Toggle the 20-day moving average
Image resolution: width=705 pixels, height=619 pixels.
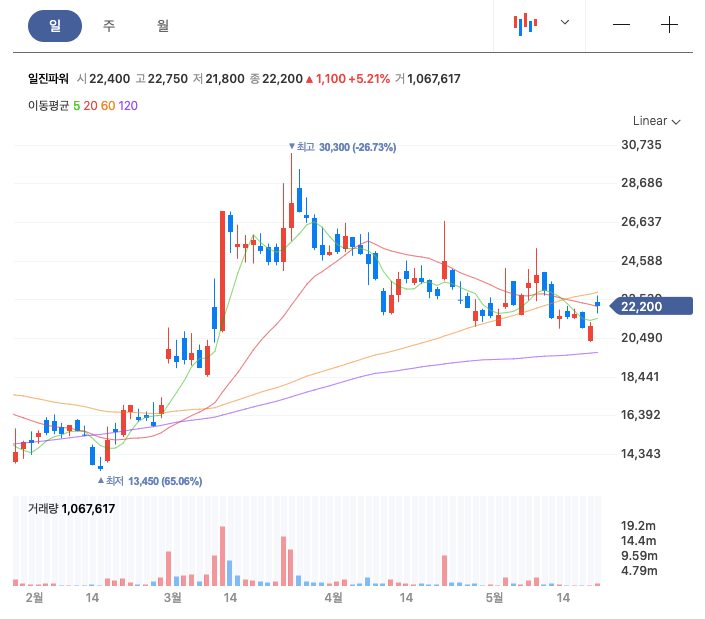(90, 106)
